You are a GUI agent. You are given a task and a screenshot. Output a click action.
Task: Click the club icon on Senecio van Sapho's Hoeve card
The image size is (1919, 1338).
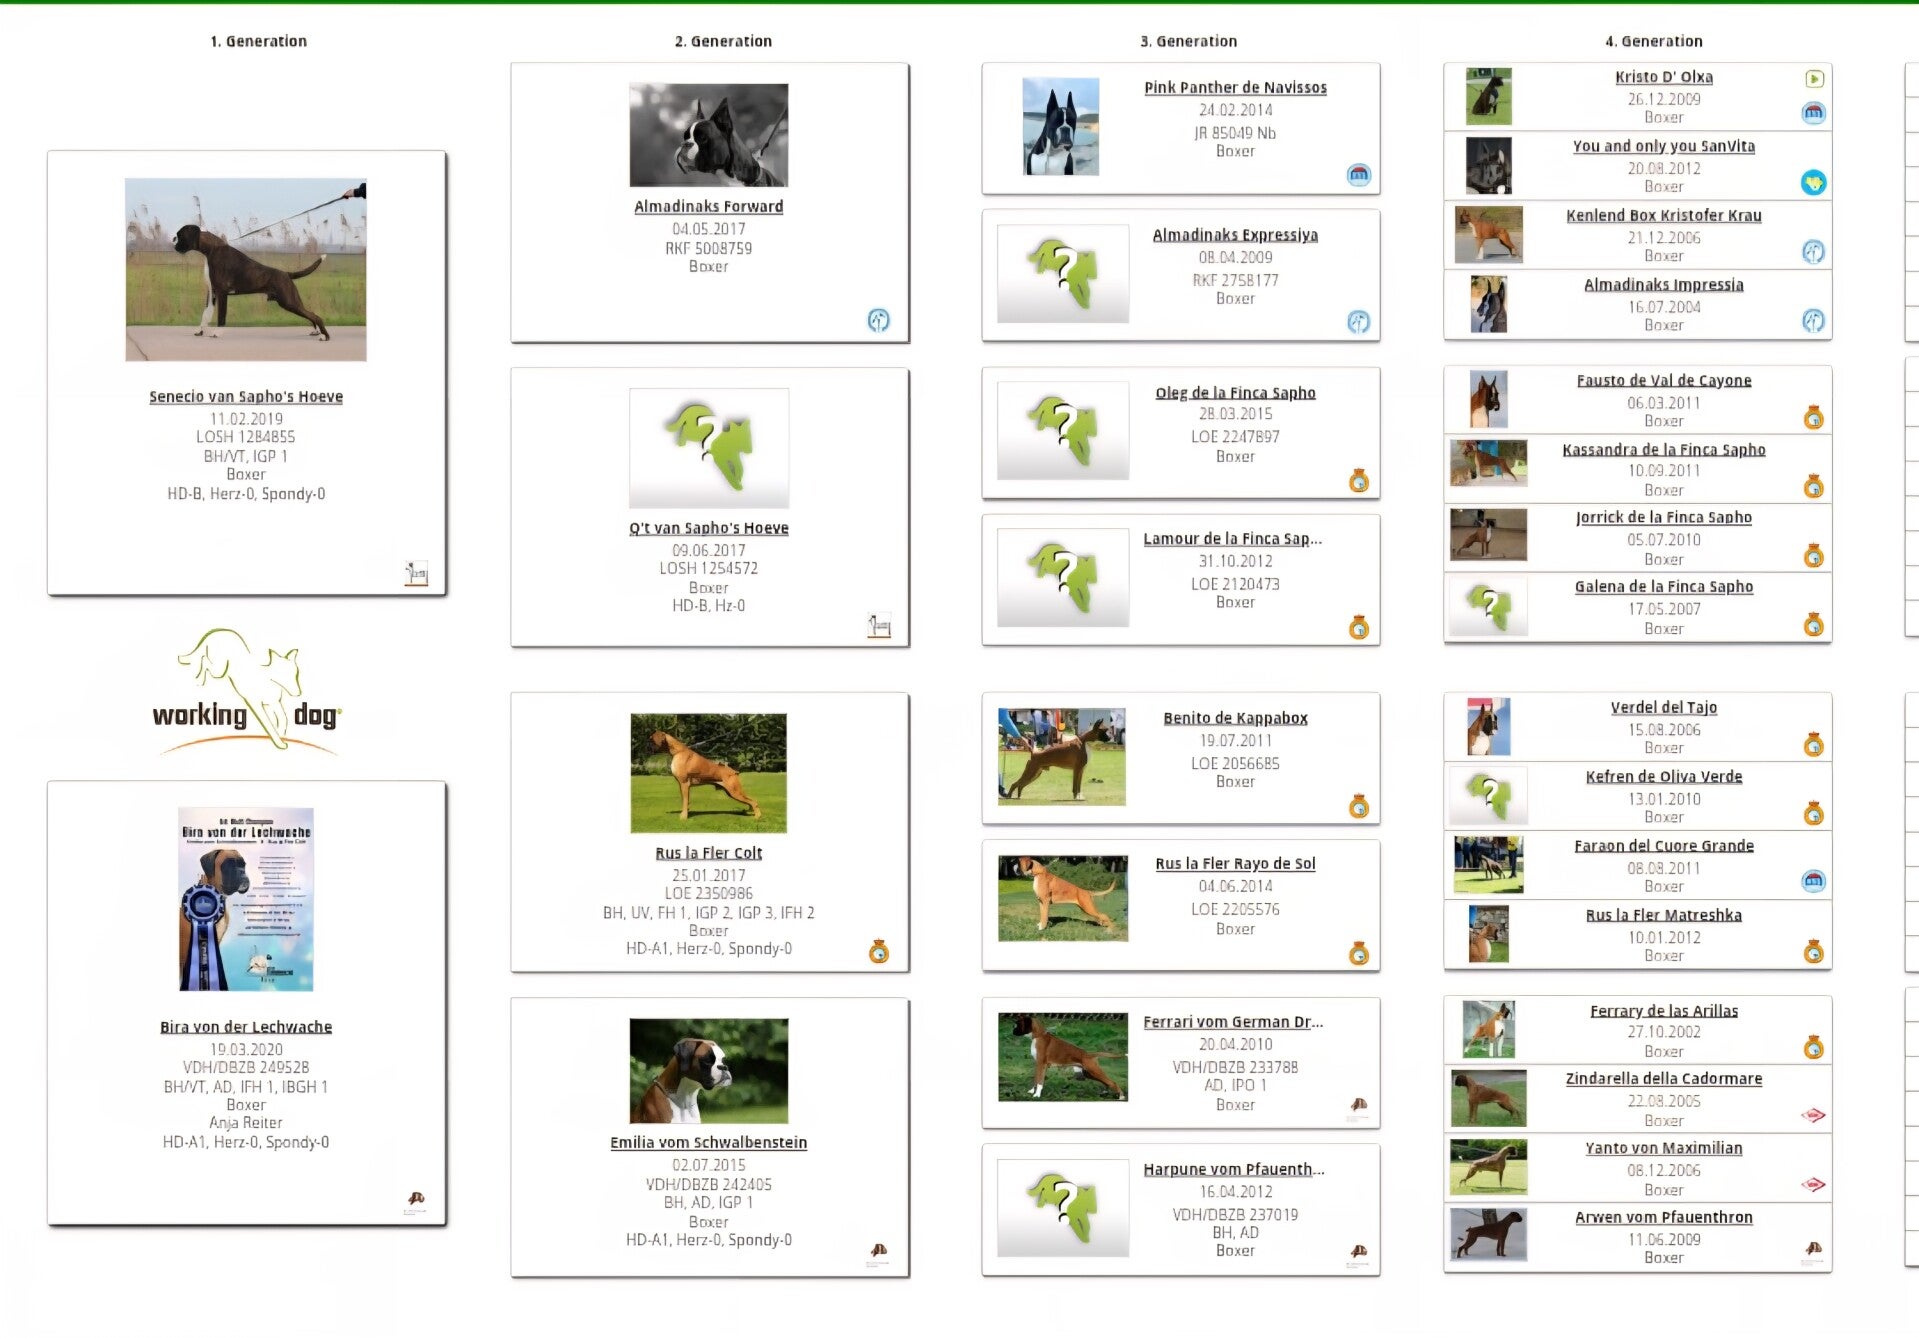point(416,573)
